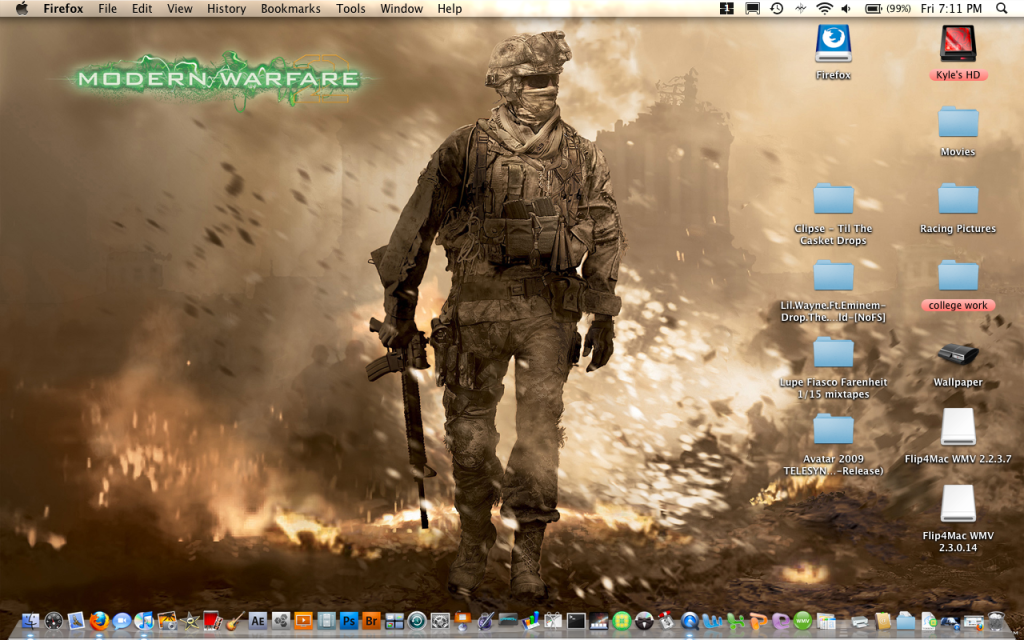
Task: Click the Spaces number menu bar icon
Action: [x=727, y=8]
